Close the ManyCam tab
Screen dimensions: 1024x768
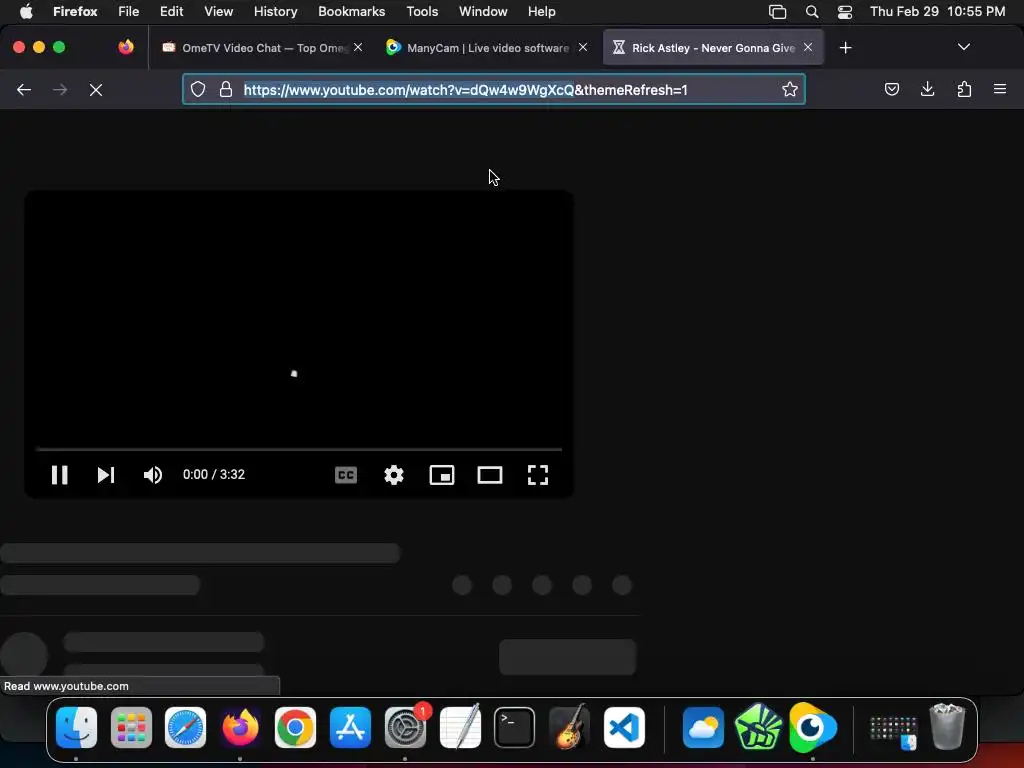583,47
